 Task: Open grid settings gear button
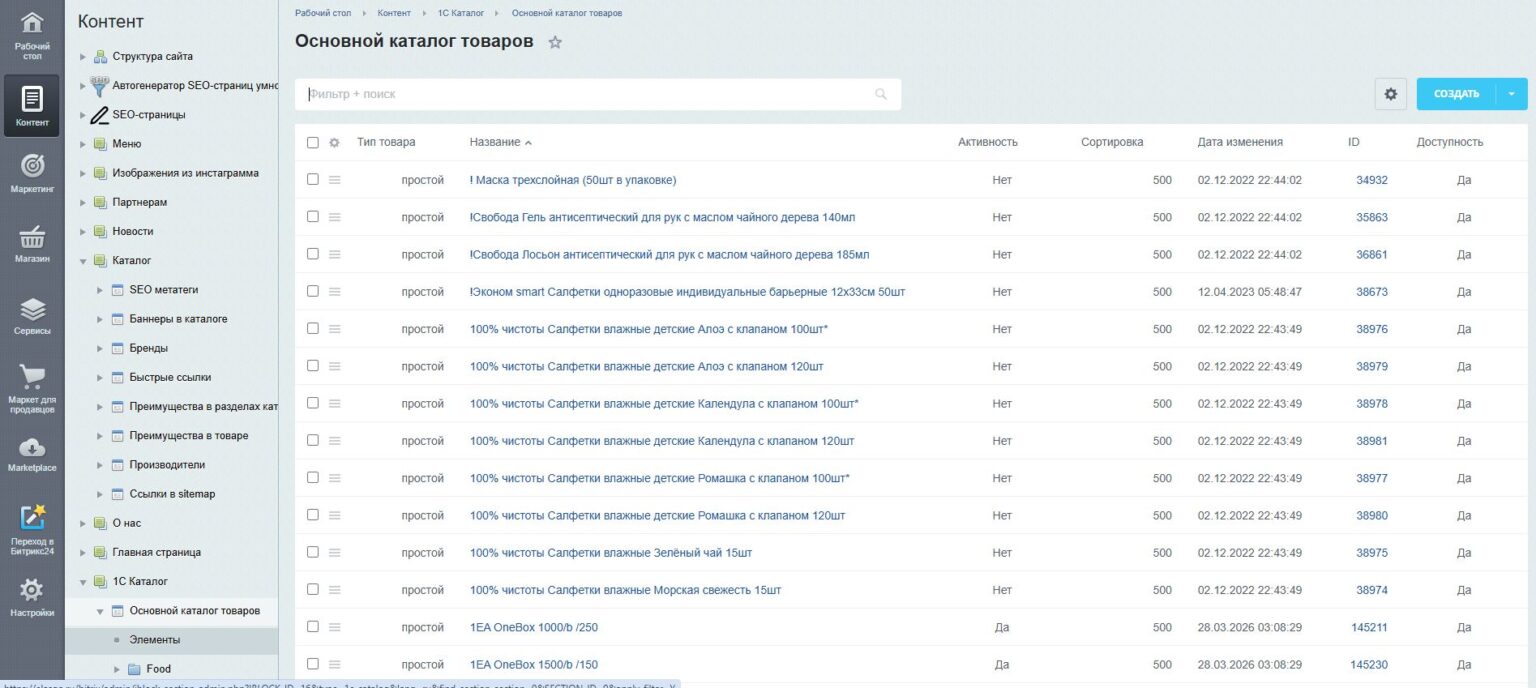point(1390,94)
